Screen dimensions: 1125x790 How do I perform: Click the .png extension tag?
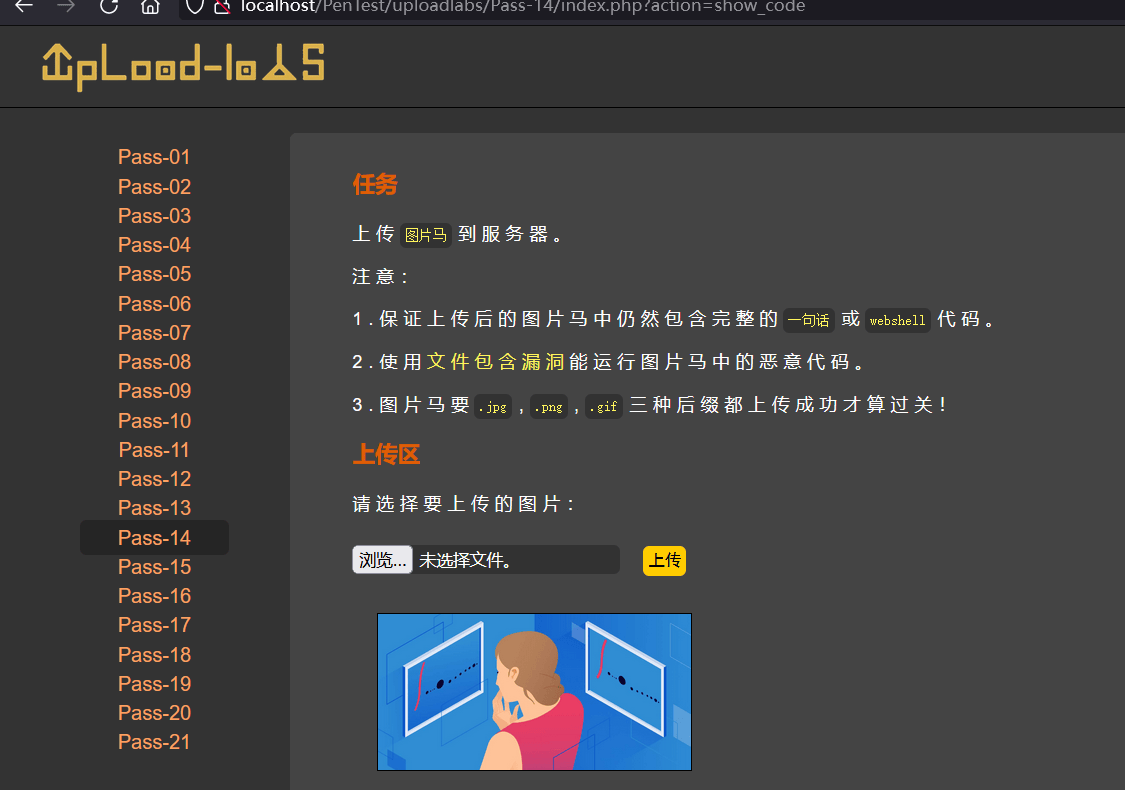549,407
